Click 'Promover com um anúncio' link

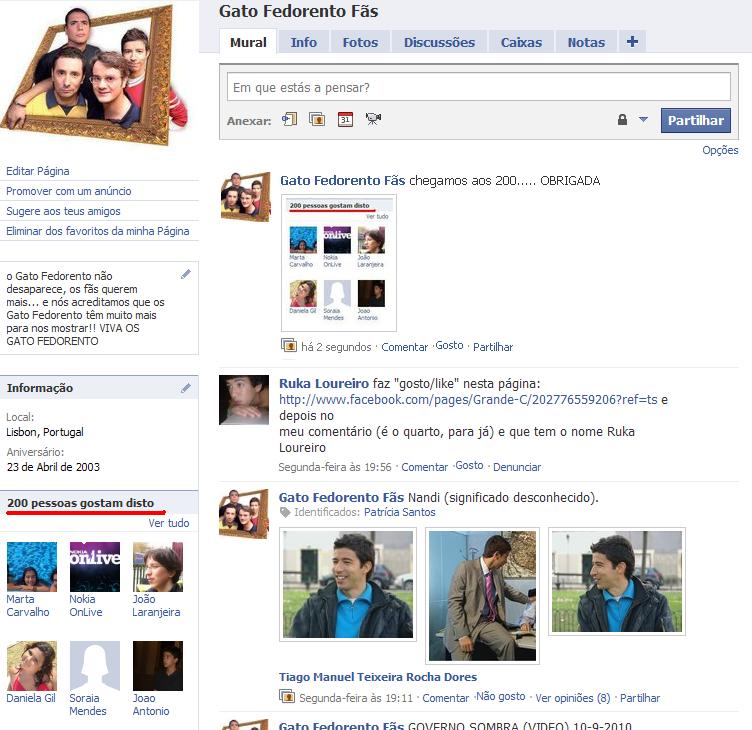pos(69,191)
